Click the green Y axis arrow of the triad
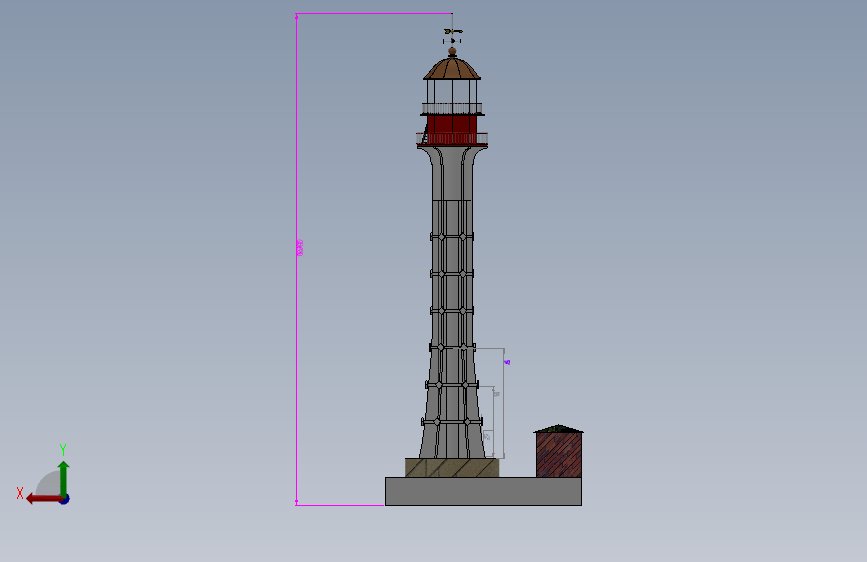The image size is (867, 562). (x=64, y=478)
